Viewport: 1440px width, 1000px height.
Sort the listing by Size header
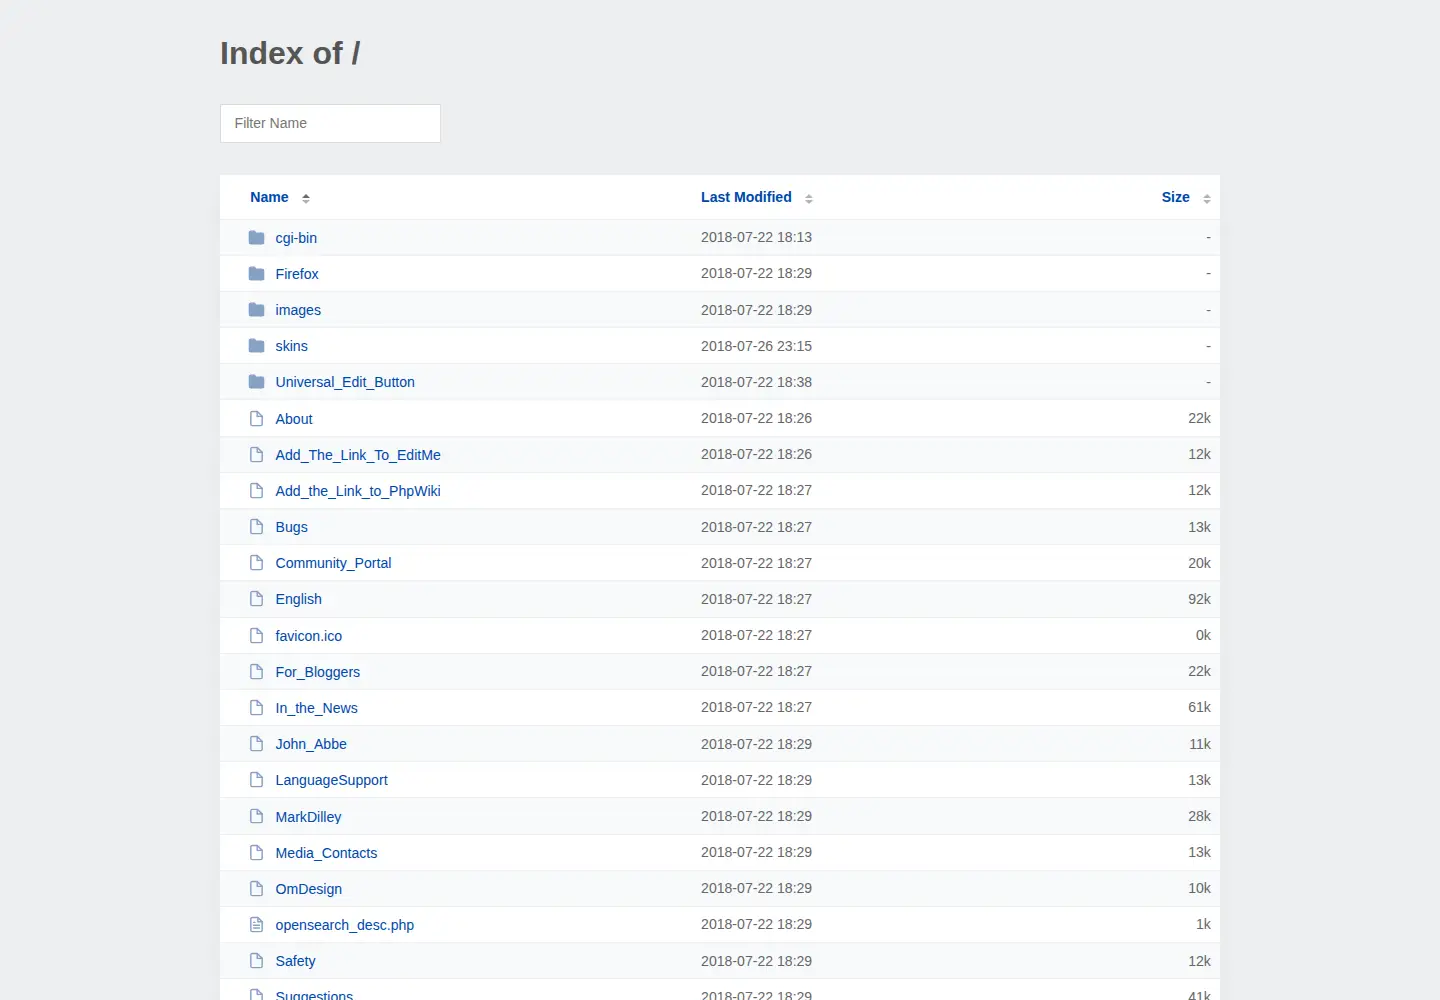click(1176, 197)
